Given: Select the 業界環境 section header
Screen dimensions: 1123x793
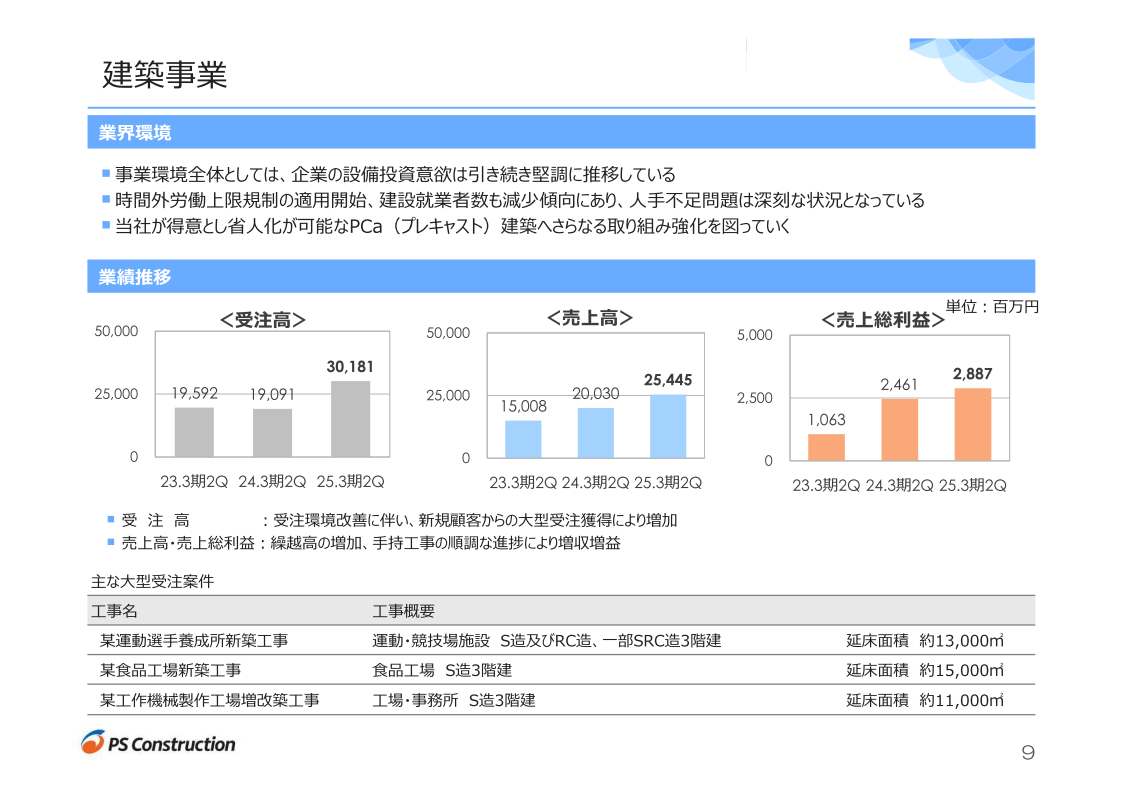Looking at the screenshot, I should pyautogui.click(x=561, y=133).
